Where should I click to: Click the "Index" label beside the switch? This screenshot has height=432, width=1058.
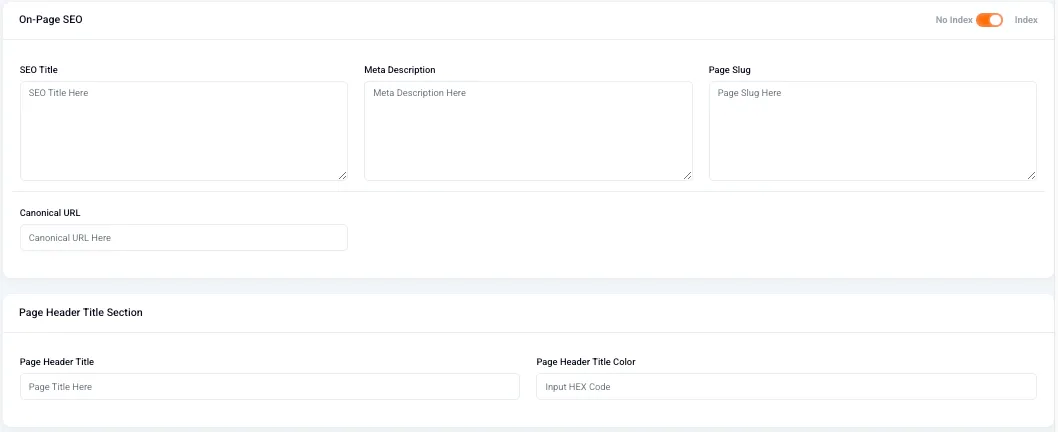1026,20
